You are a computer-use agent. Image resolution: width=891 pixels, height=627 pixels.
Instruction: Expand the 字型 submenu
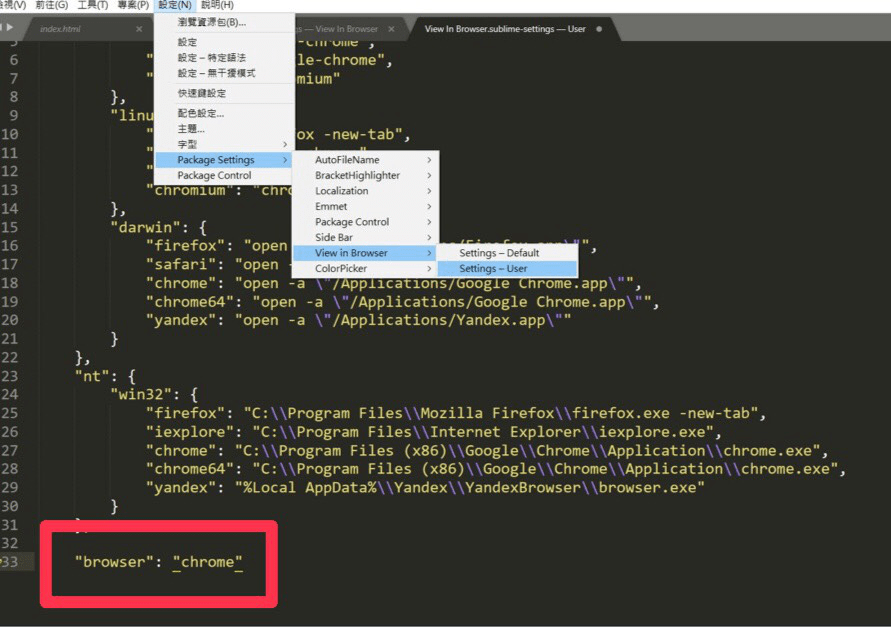pyautogui.click(x=224, y=144)
